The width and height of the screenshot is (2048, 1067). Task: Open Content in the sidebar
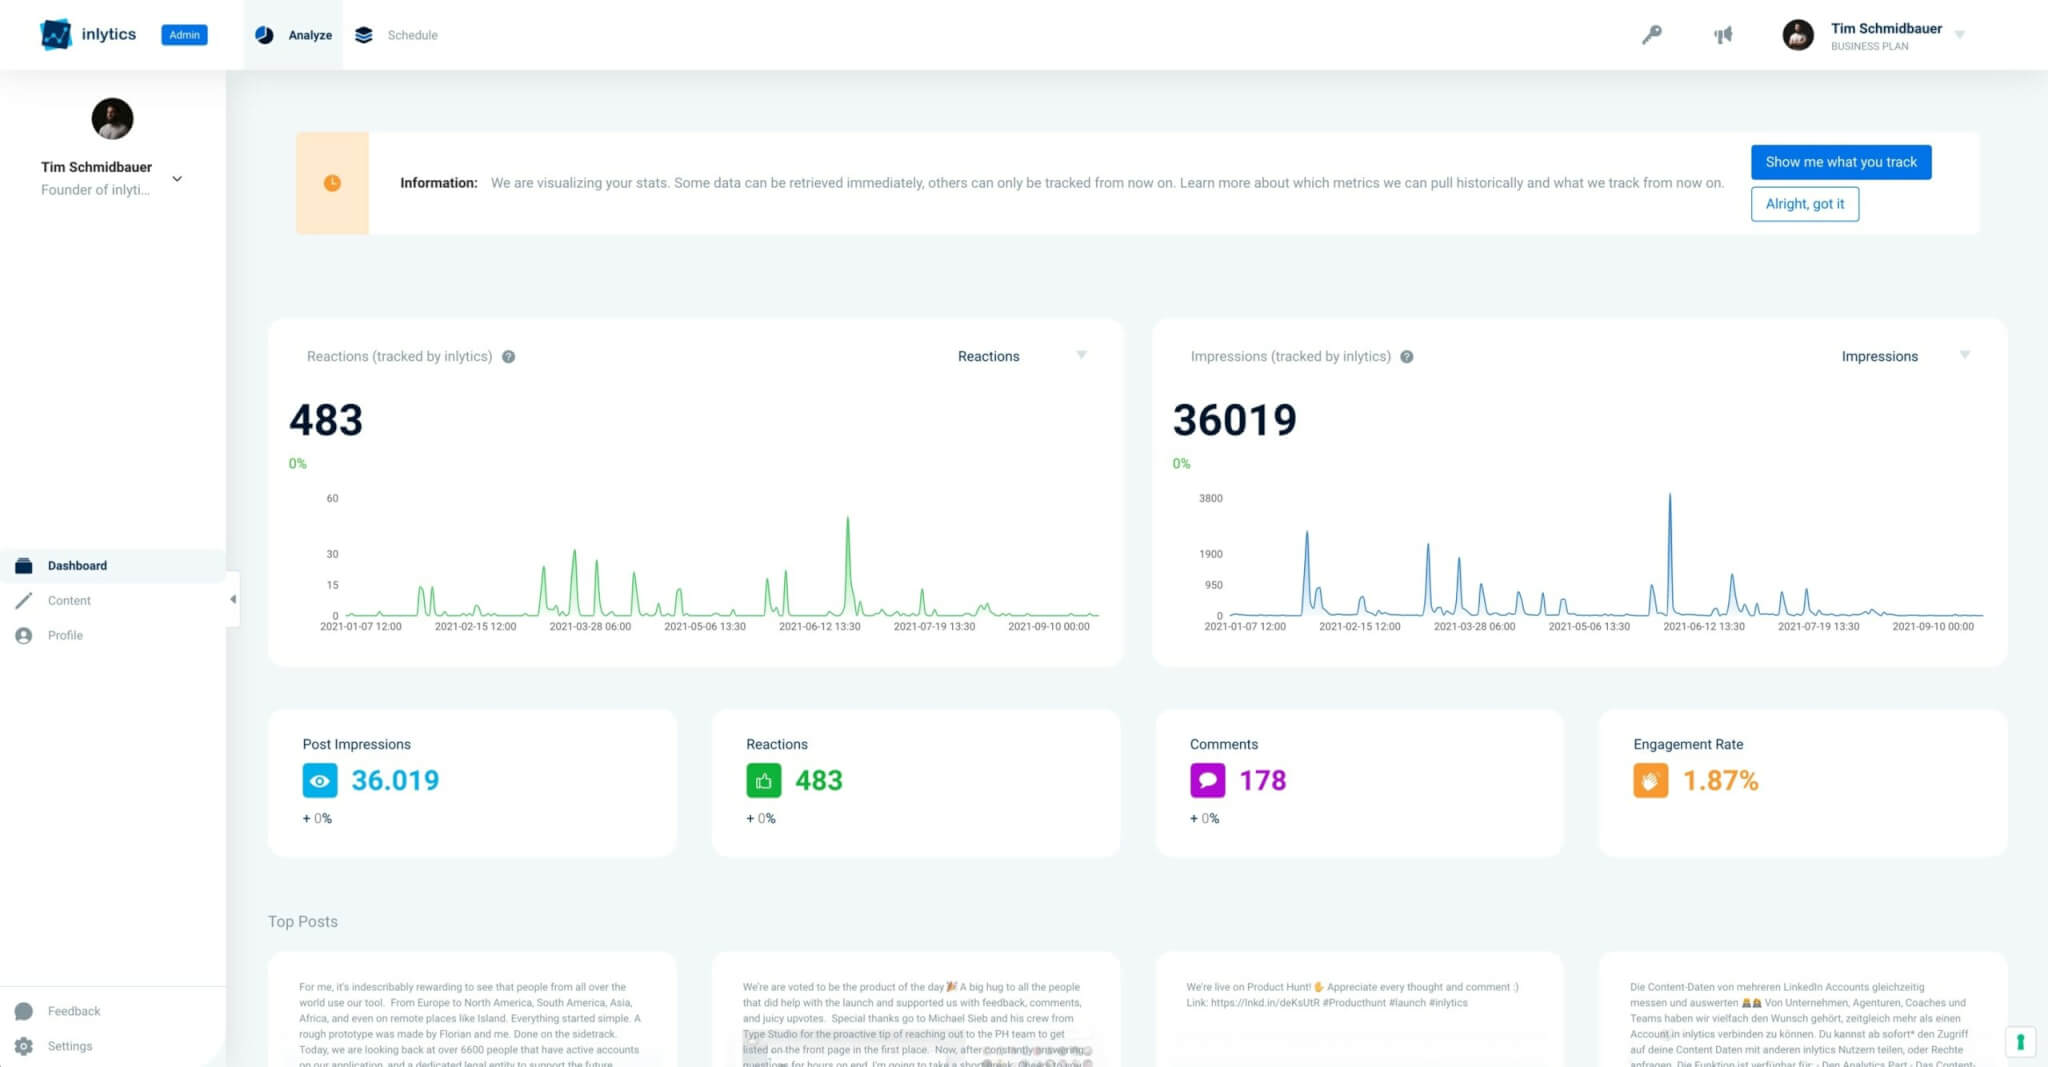click(113, 601)
